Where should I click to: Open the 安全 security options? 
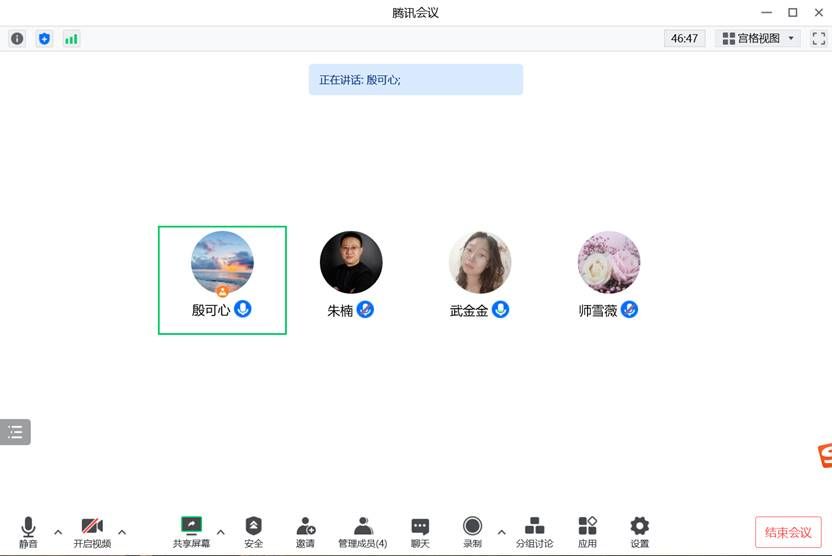[253, 532]
